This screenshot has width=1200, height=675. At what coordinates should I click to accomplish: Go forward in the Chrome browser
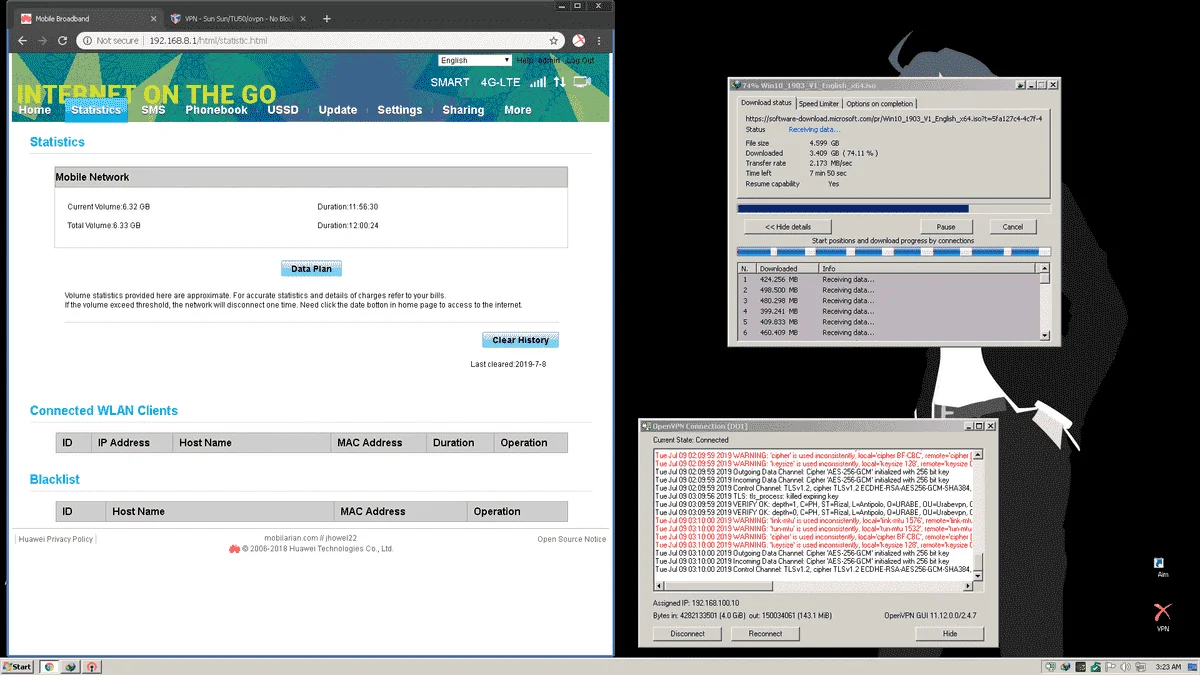click(x=42, y=41)
